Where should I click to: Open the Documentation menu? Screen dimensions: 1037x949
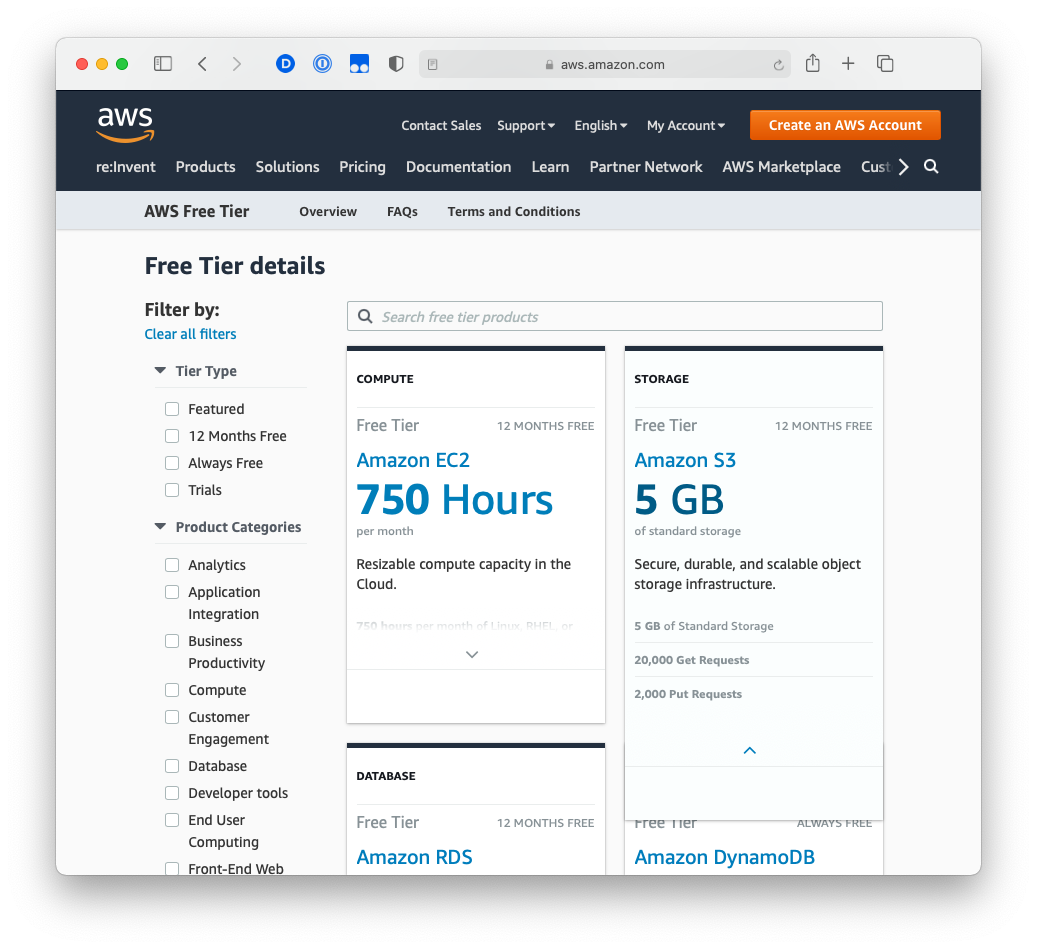tap(458, 167)
